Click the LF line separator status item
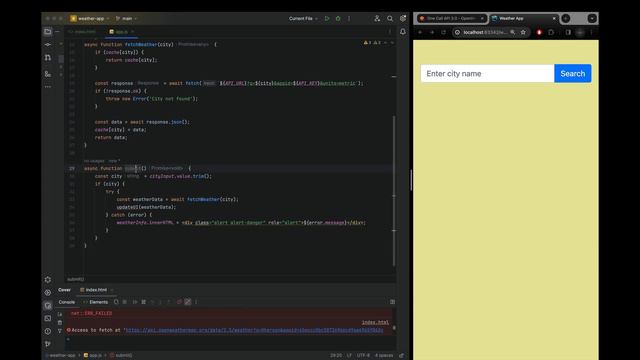 tap(349, 356)
